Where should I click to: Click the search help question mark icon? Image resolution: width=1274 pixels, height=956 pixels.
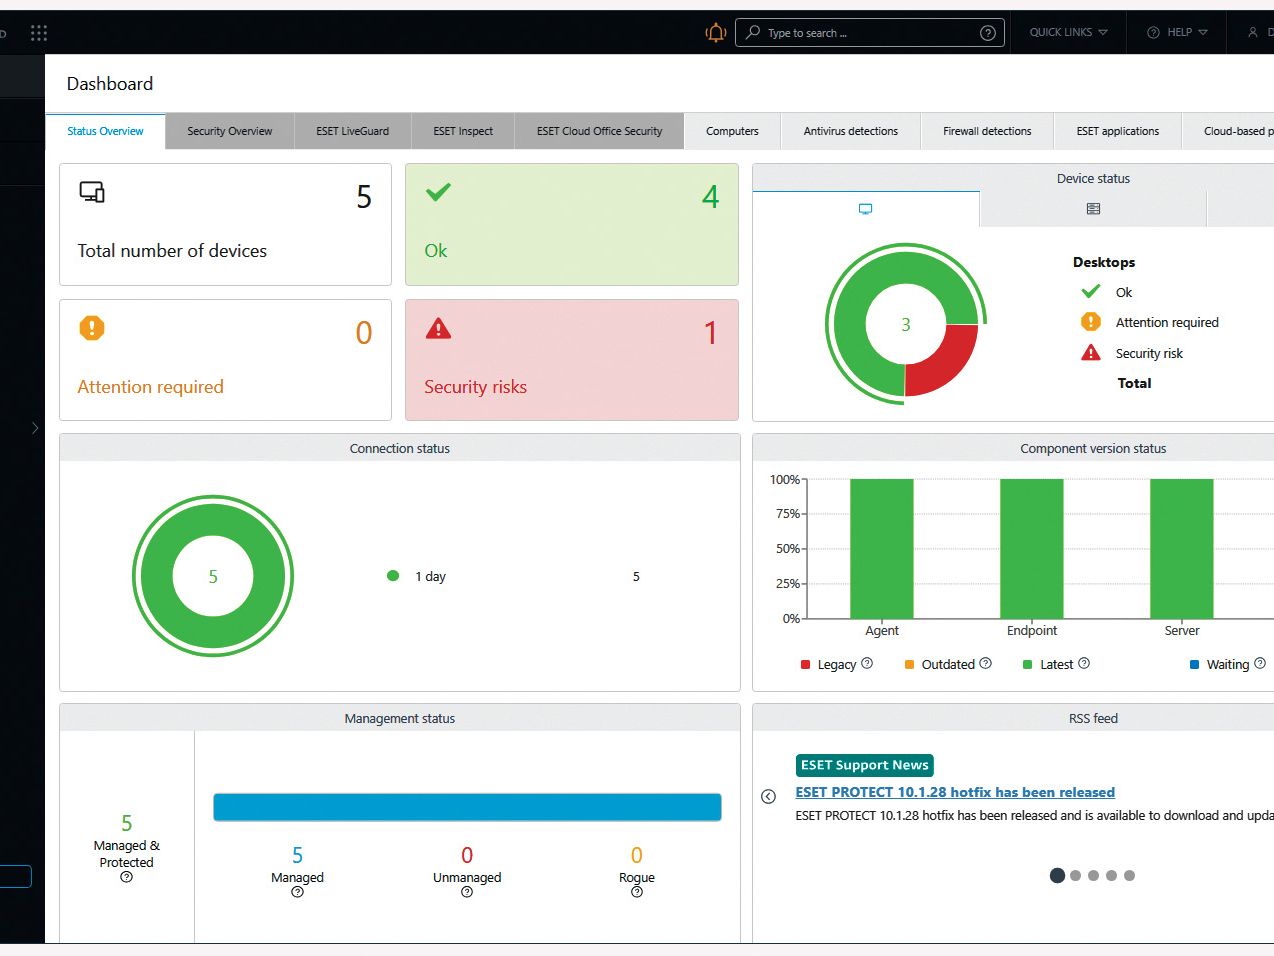(988, 33)
